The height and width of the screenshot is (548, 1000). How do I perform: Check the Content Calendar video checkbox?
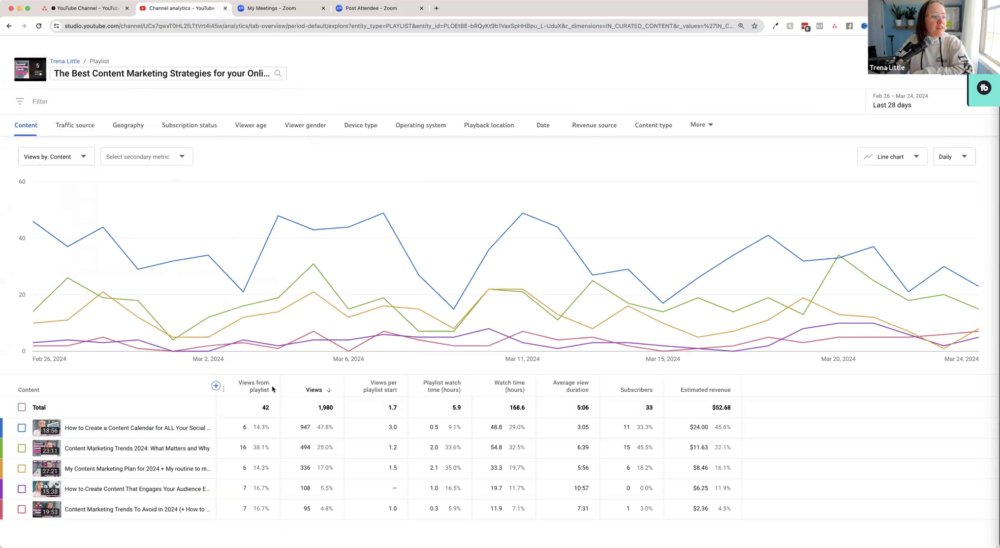[22, 427]
